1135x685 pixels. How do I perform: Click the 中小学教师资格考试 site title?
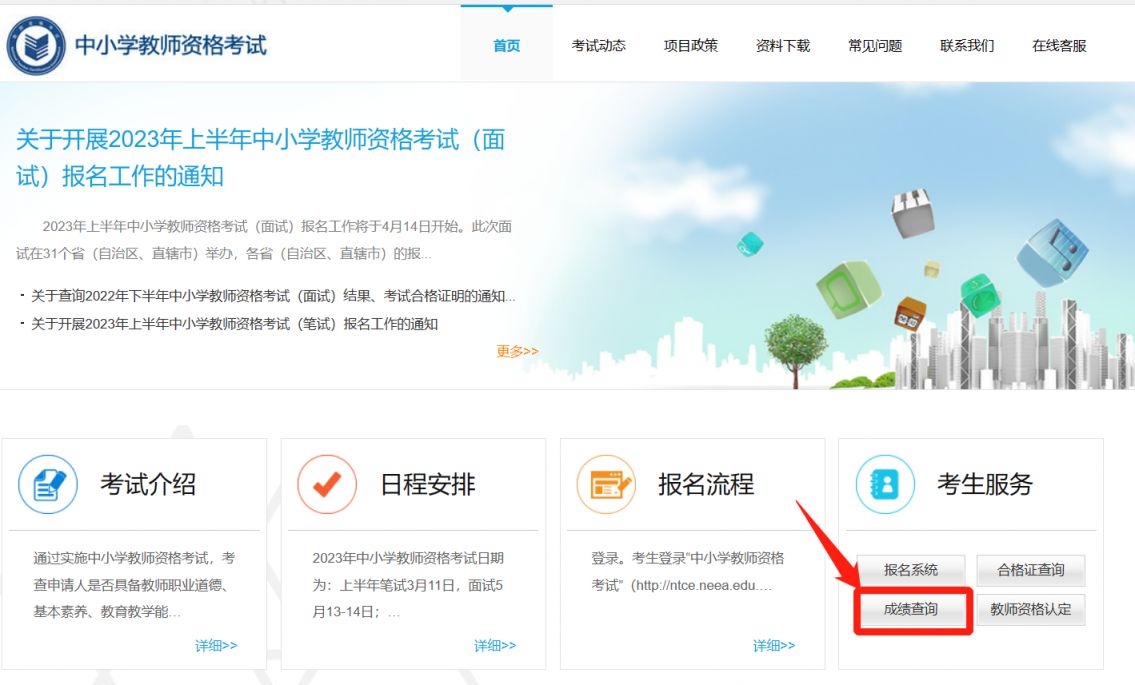coord(171,45)
